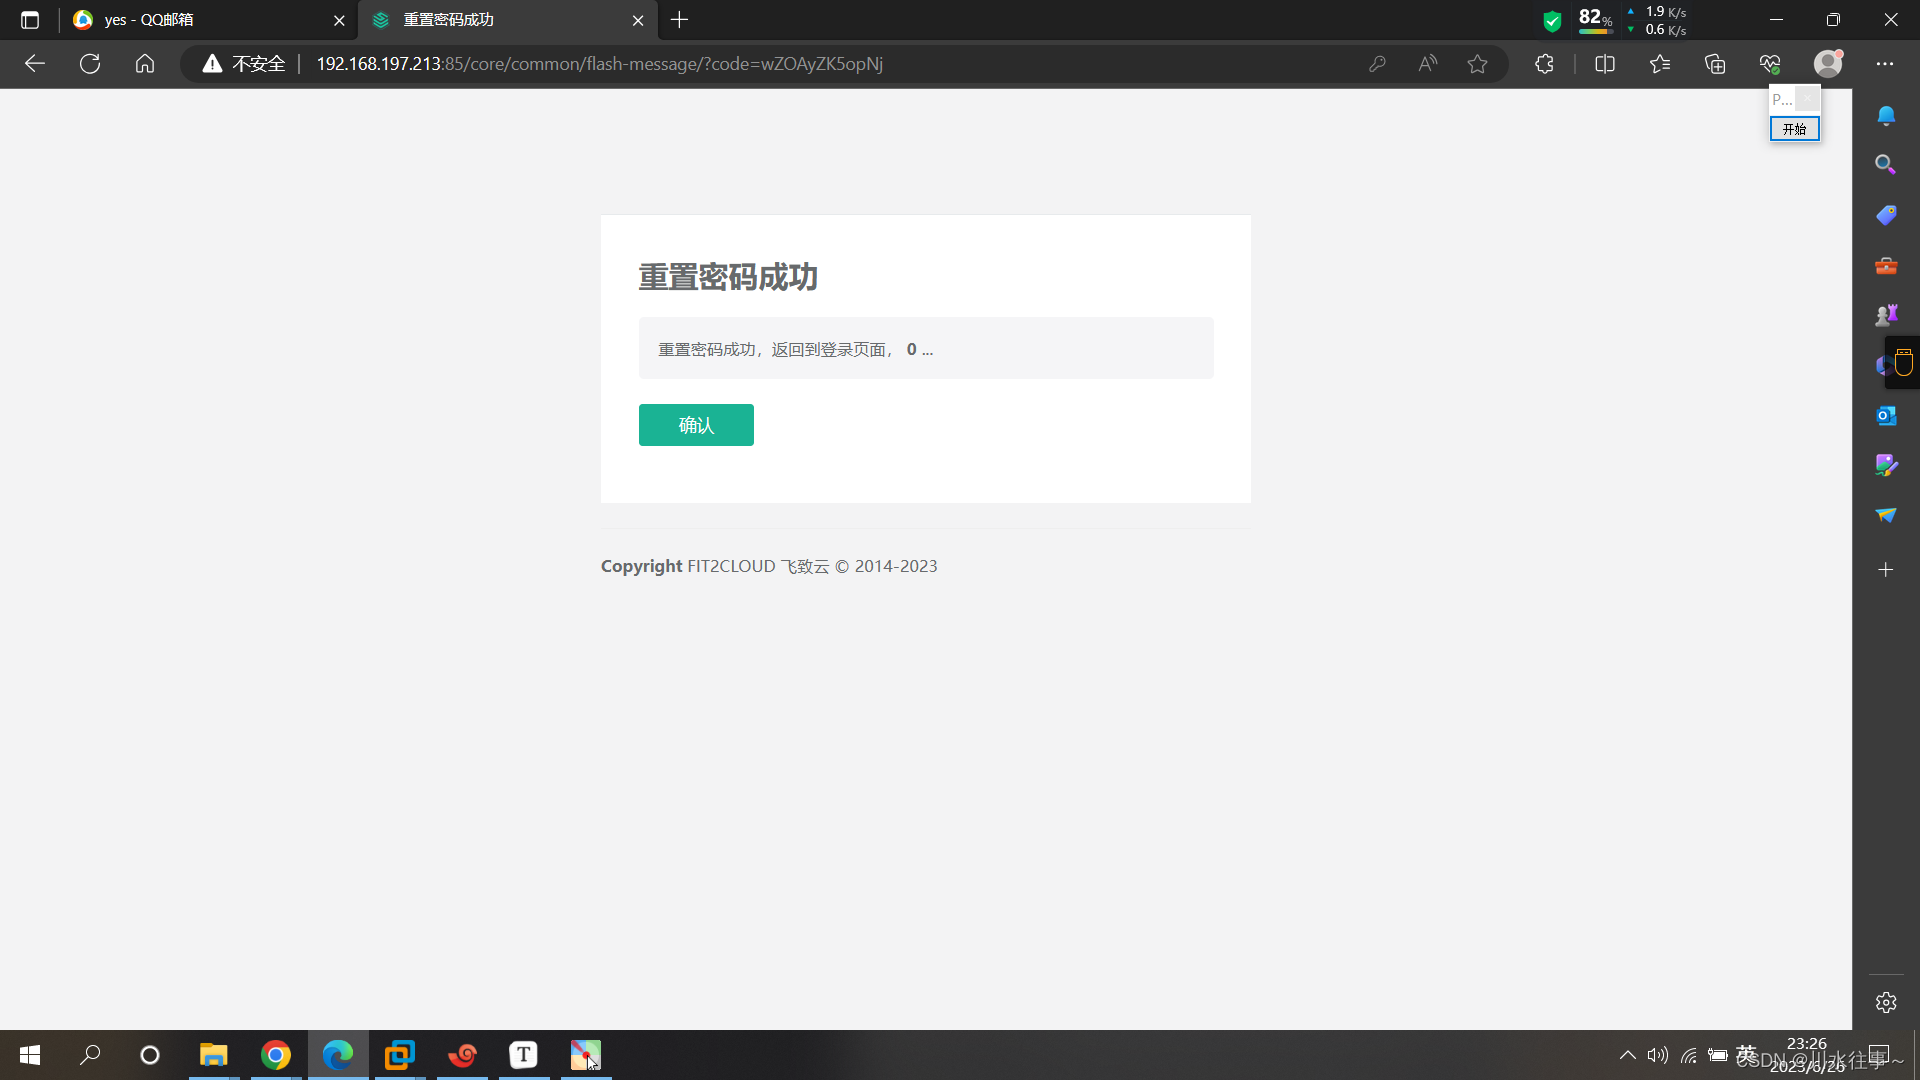Screen dimensions: 1920x1080
Task: Open the sidebar notification bell
Action: coord(1886,115)
